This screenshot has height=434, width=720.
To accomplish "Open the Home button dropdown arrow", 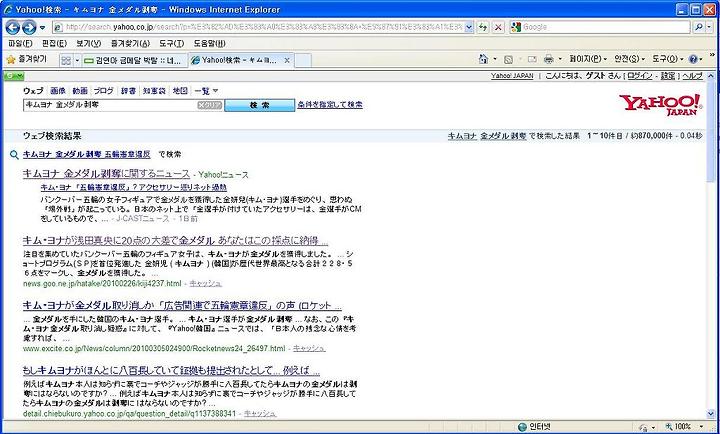I will point(495,59).
